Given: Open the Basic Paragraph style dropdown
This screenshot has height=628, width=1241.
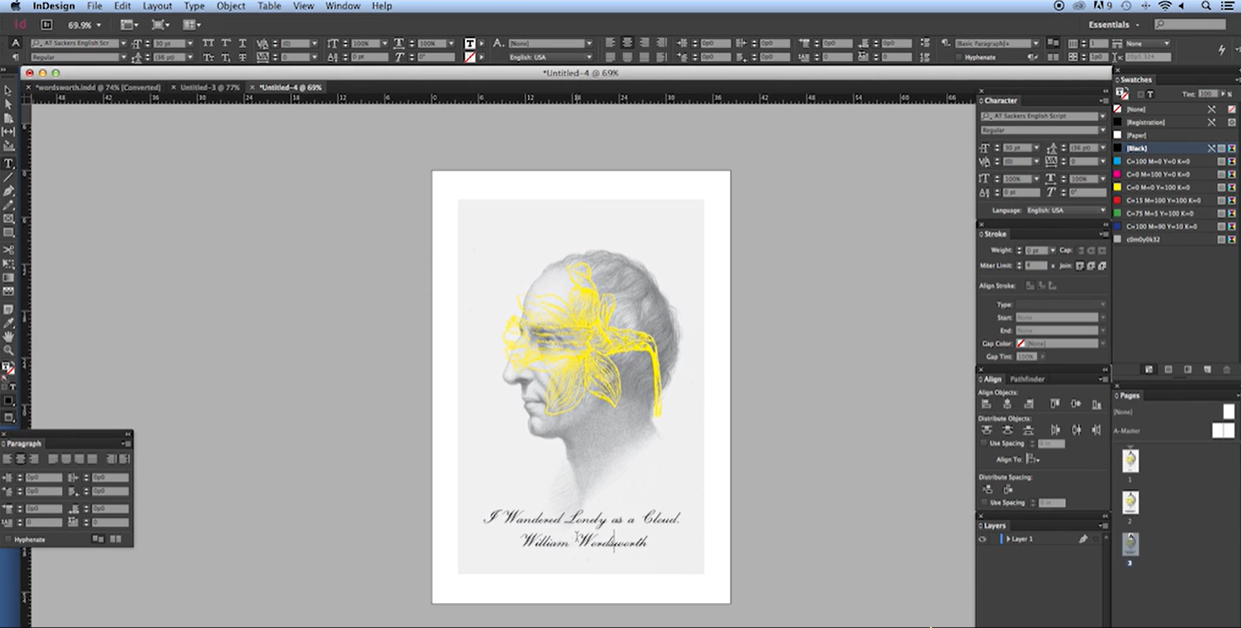Looking at the screenshot, I should [x=1036, y=44].
